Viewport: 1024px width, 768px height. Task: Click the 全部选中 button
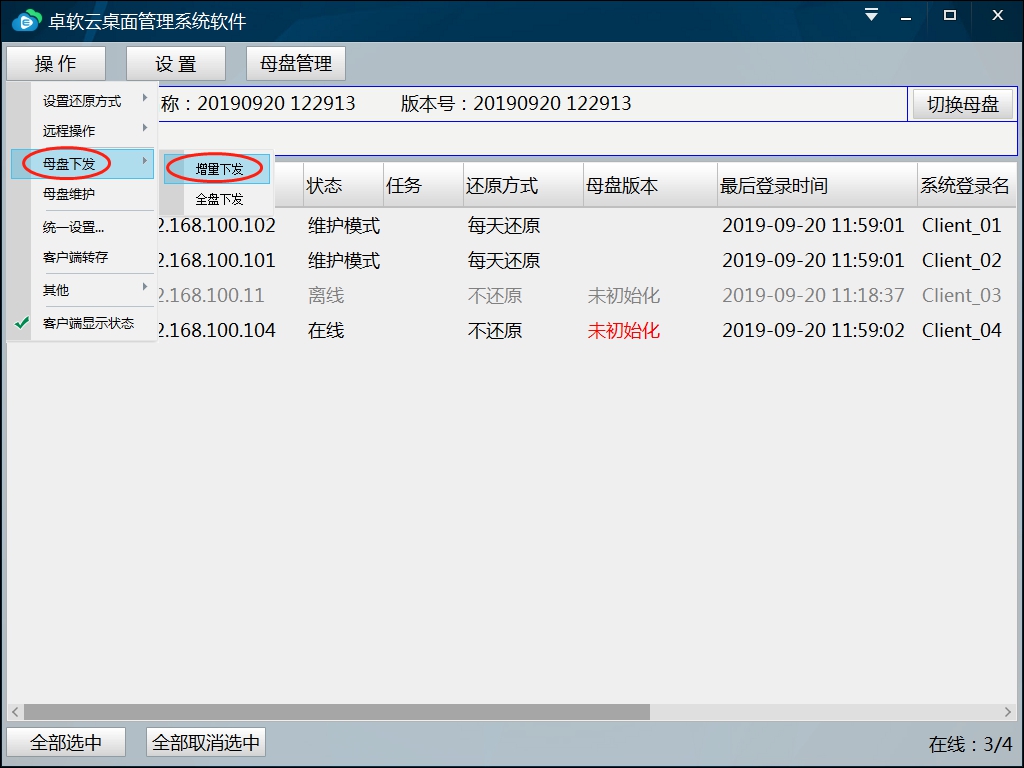tap(66, 743)
